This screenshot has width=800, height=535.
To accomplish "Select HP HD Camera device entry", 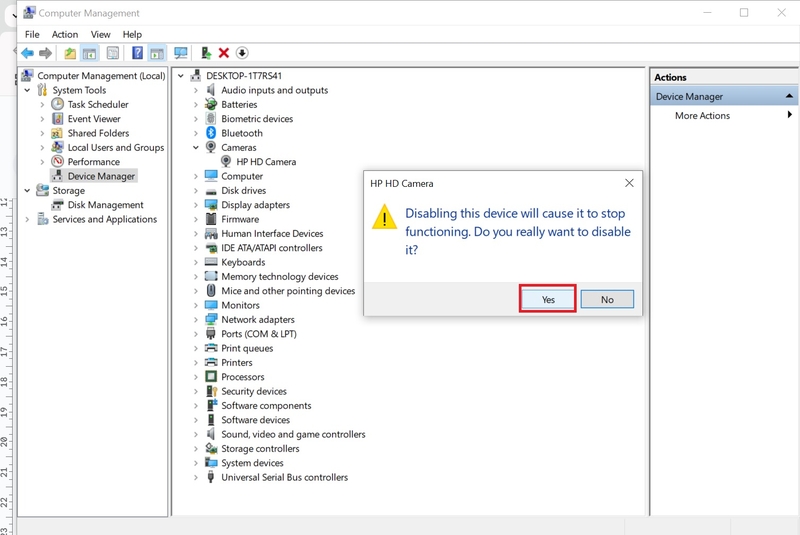I will [266, 162].
